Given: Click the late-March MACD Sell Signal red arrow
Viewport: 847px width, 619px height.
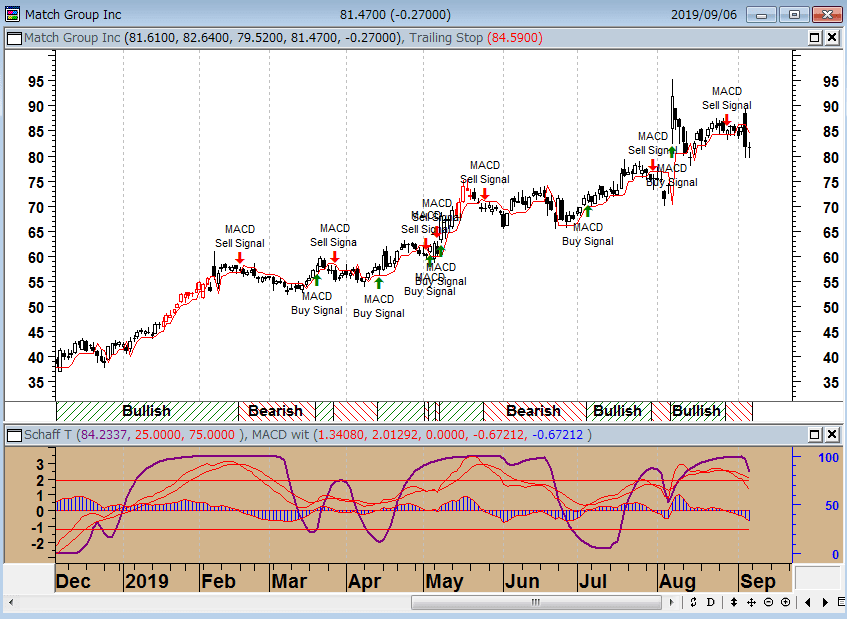Looking at the screenshot, I should [x=335, y=257].
